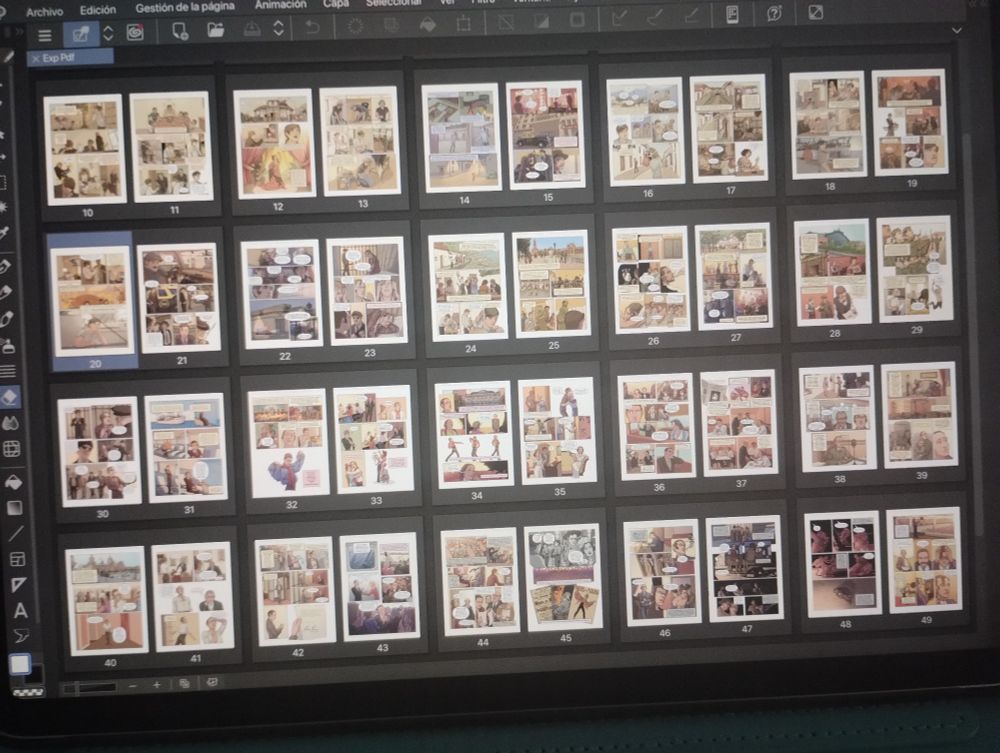Click the Snap to grid icon
The height and width of the screenshot is (753, 1000).
[691, 17]
